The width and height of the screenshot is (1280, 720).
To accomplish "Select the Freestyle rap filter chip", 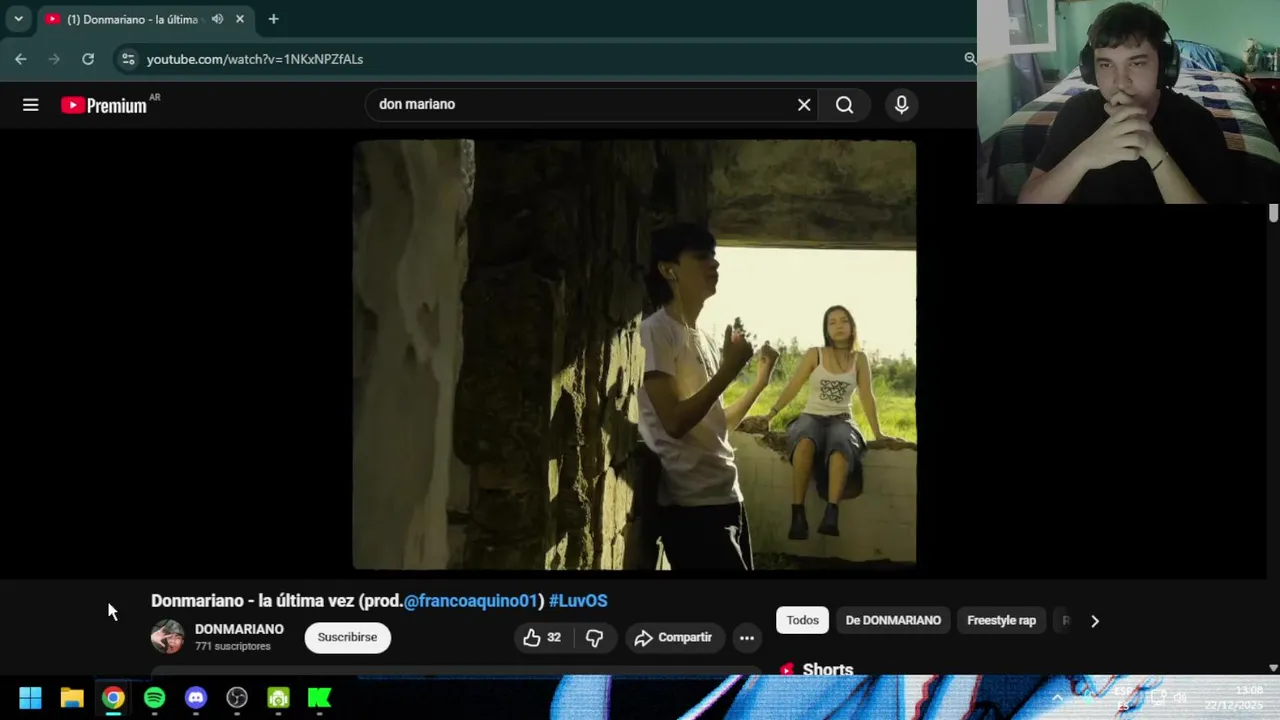I will (x=1001, y=620).
